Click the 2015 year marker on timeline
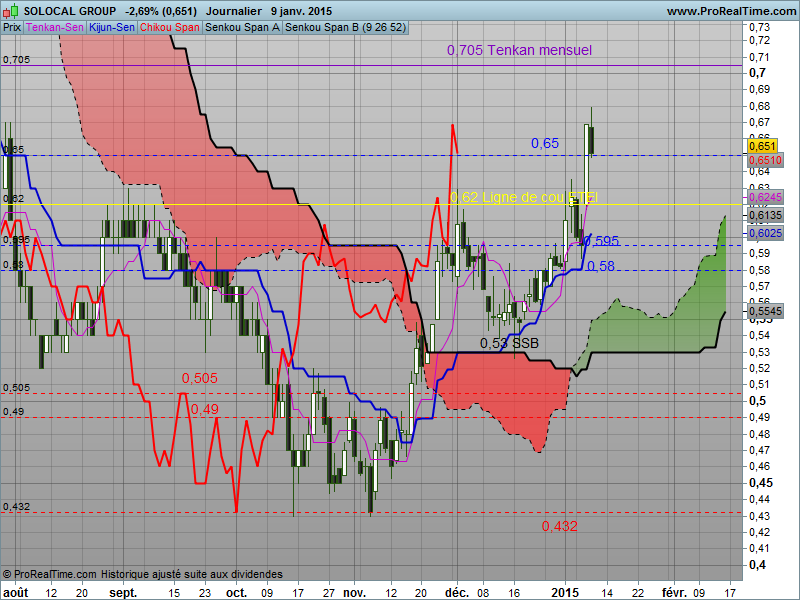 coord(565,592)
